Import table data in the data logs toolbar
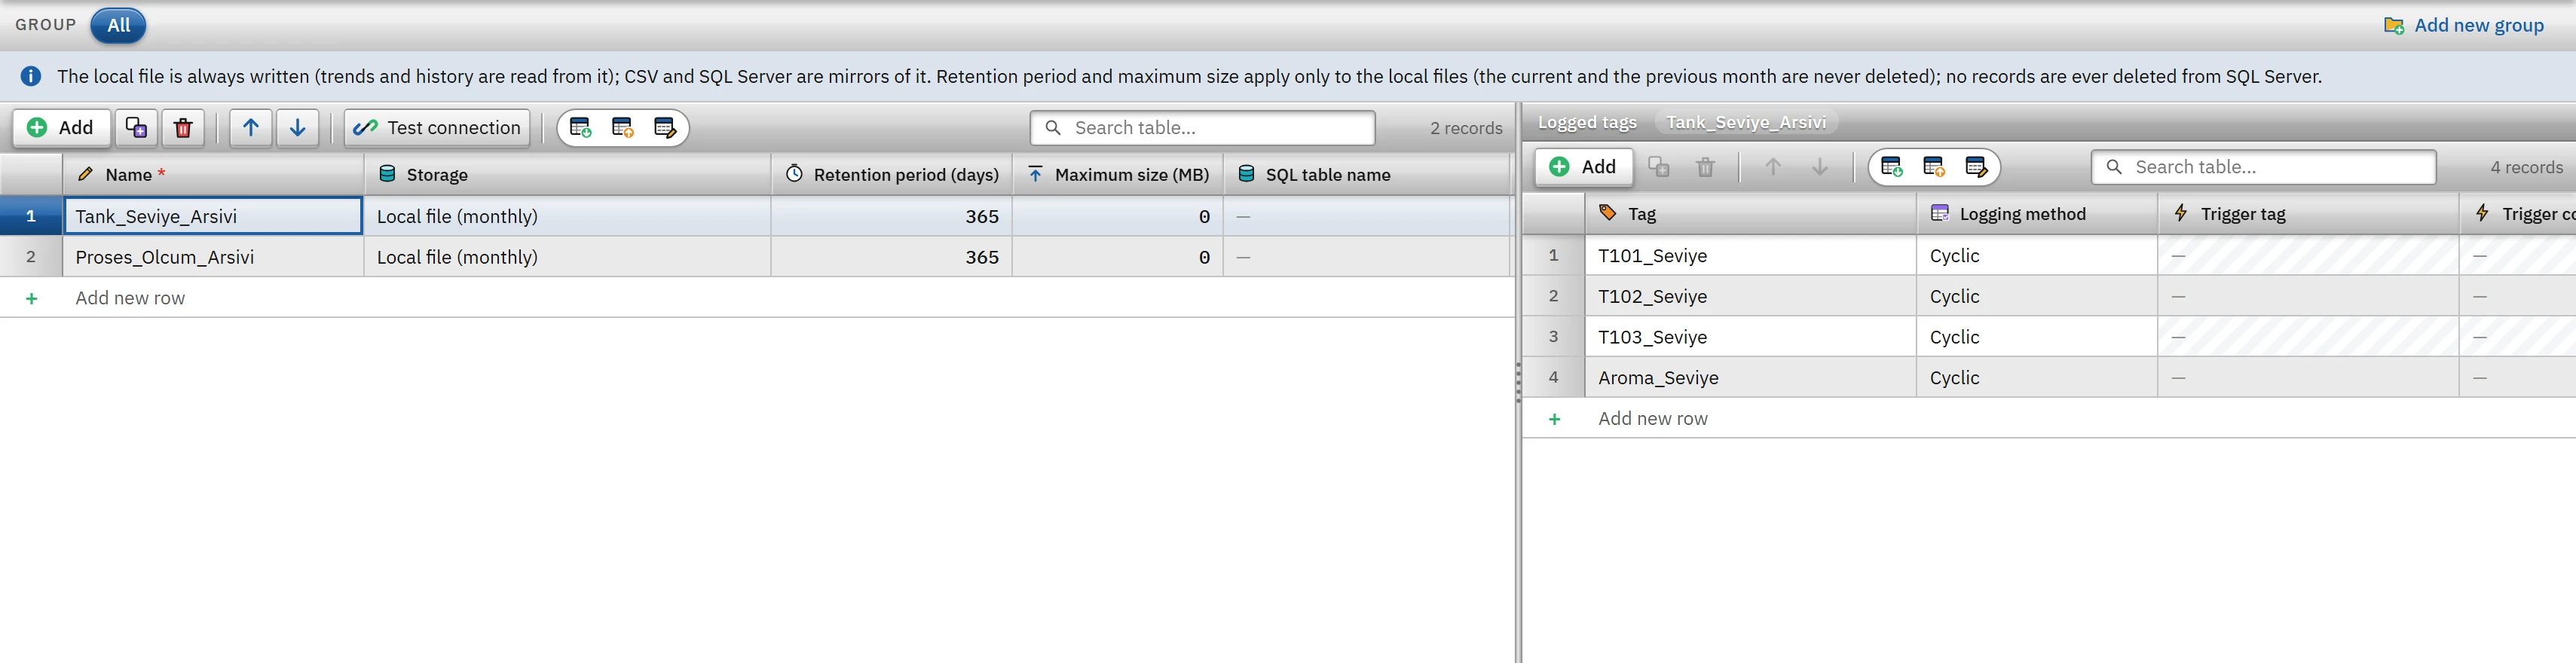This screenshot has height=663, width=2576. pos(580,128)
